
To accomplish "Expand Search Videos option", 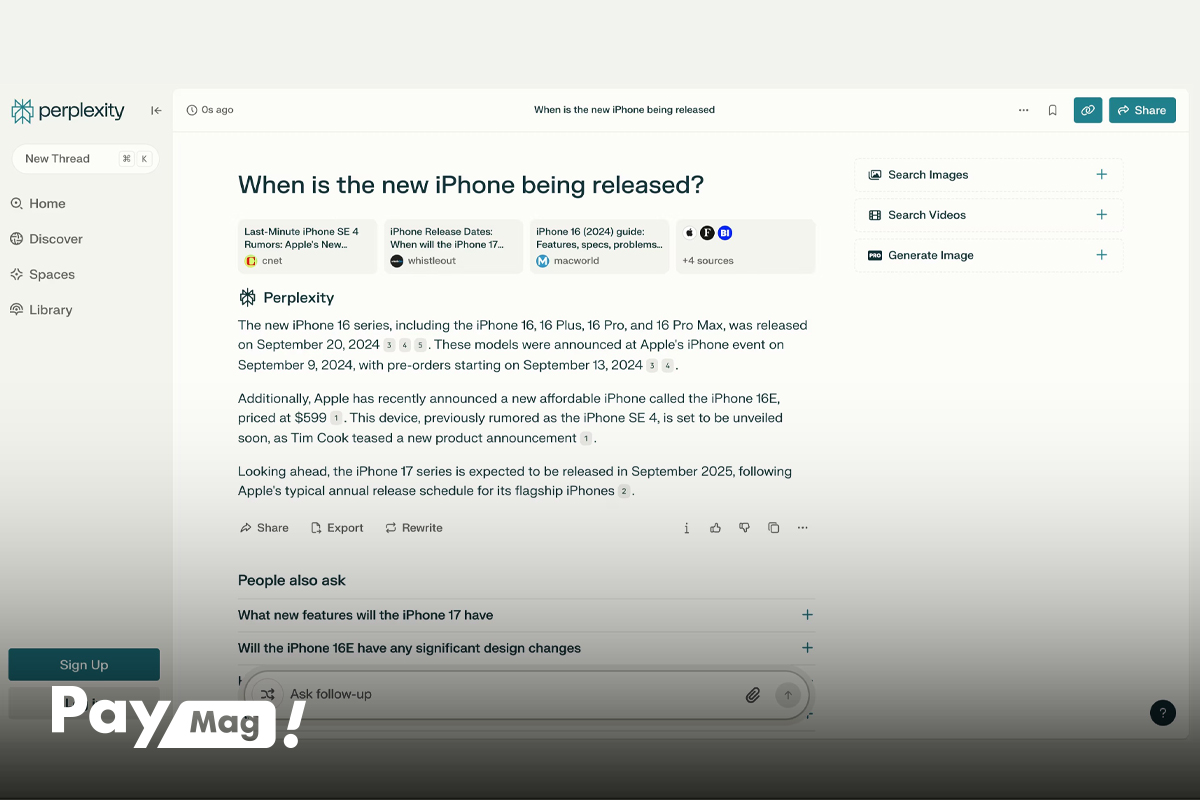I will pyautogui.click(x=989, y=215).
